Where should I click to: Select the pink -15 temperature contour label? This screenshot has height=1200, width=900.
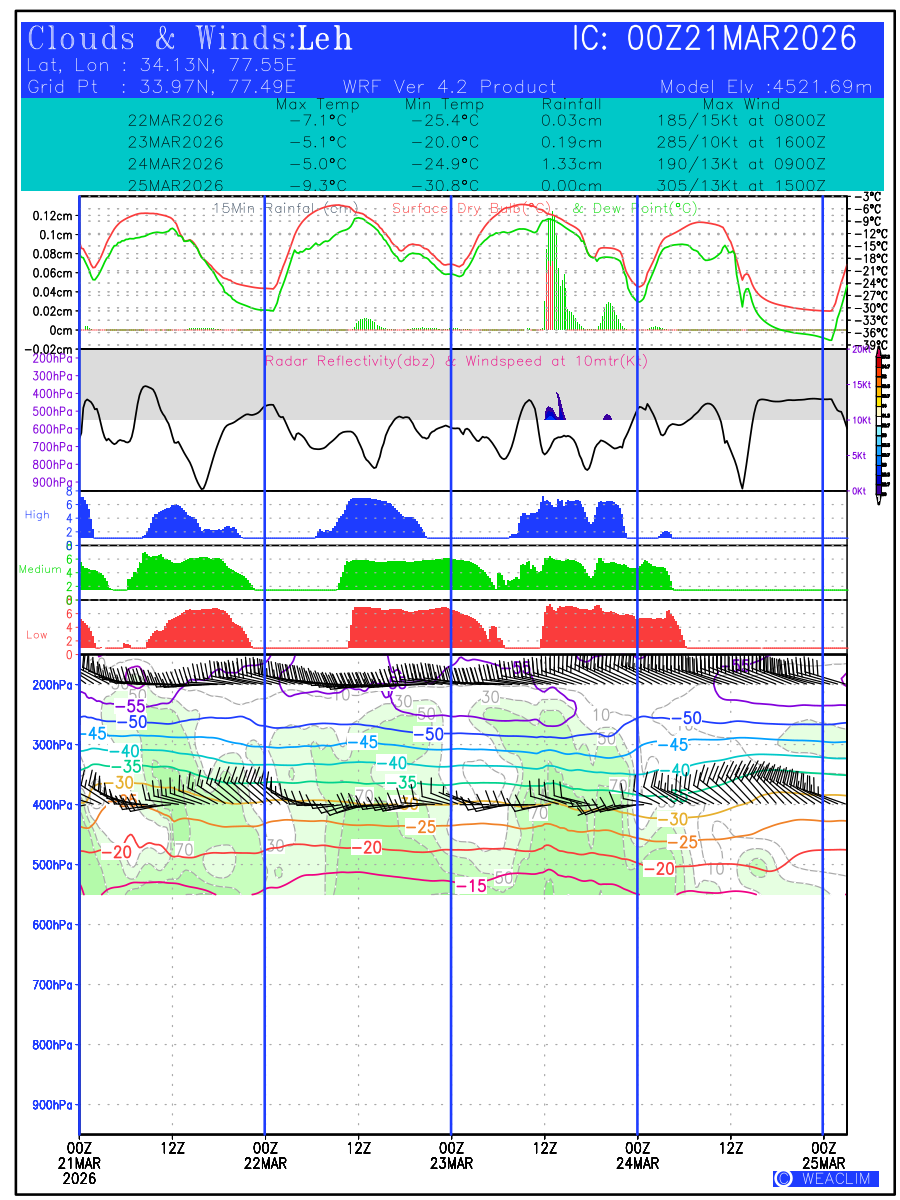pos(470,886)
